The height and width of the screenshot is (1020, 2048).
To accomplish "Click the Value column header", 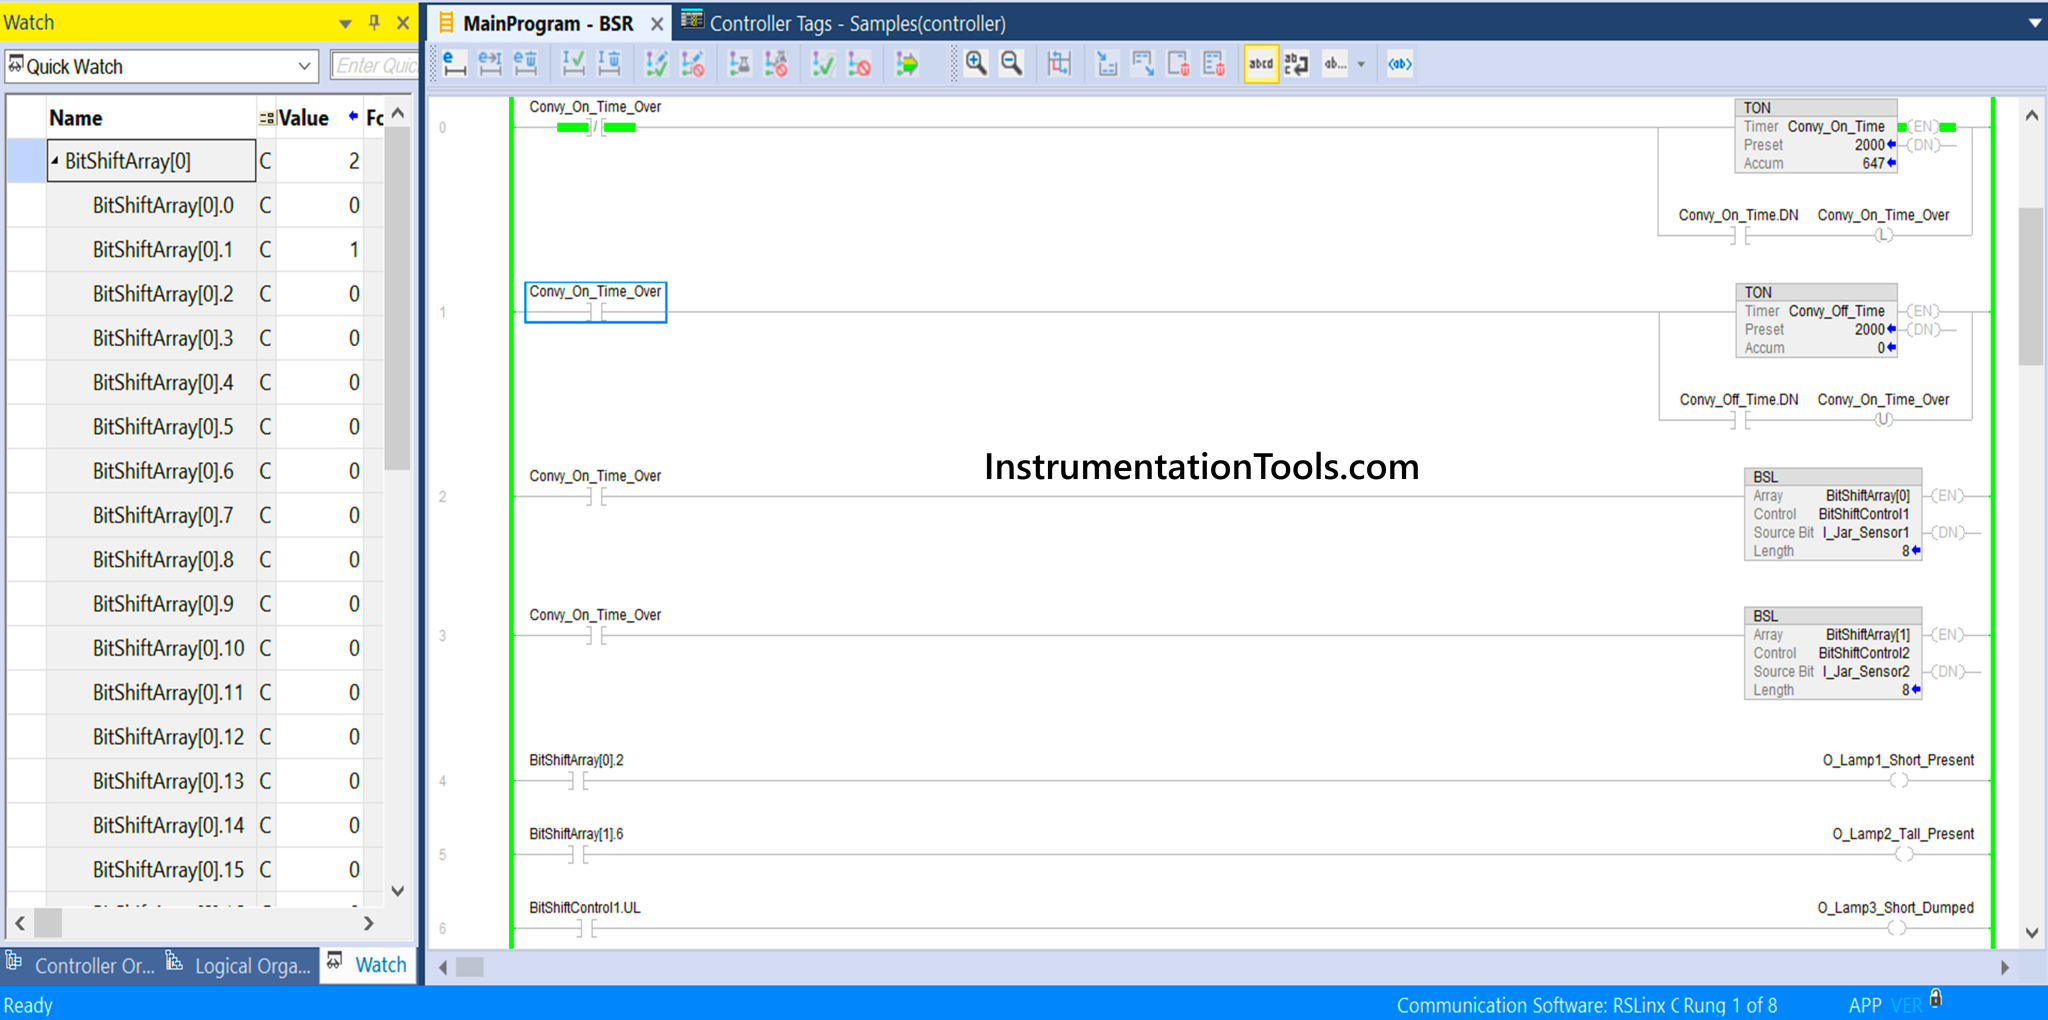I will click(303, 118).
